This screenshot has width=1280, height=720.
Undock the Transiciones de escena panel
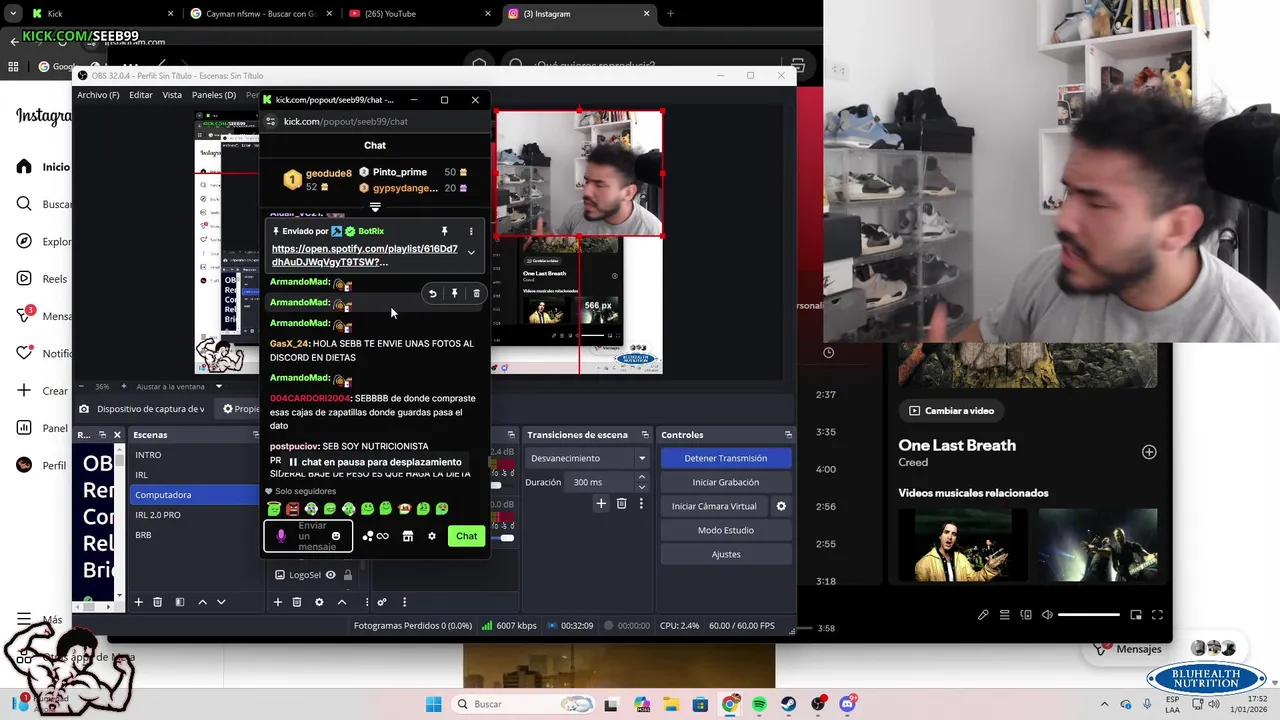coord(647,435)
